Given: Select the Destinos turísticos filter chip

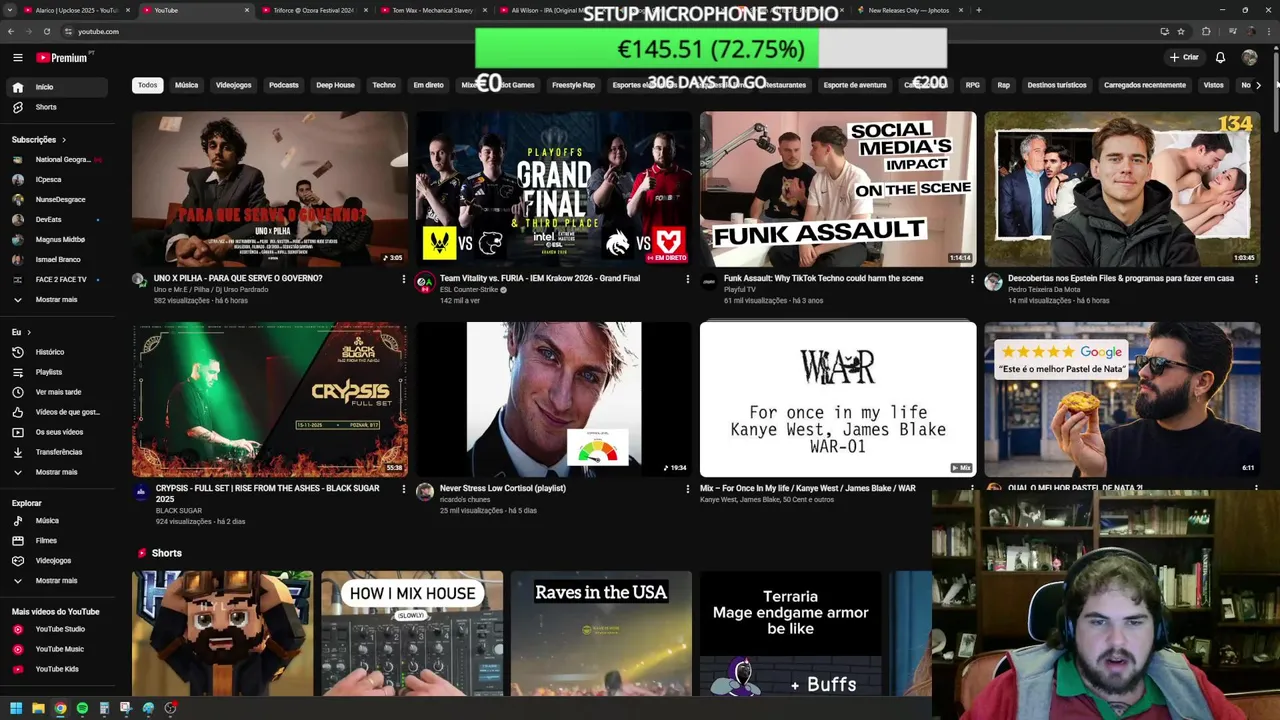Looking at the screenshot, I should tap(1057, 85).
